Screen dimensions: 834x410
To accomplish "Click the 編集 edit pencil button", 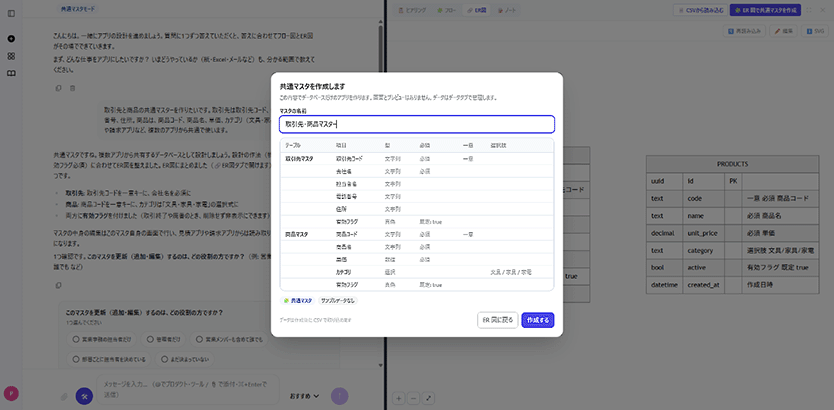I will (785, 31).
